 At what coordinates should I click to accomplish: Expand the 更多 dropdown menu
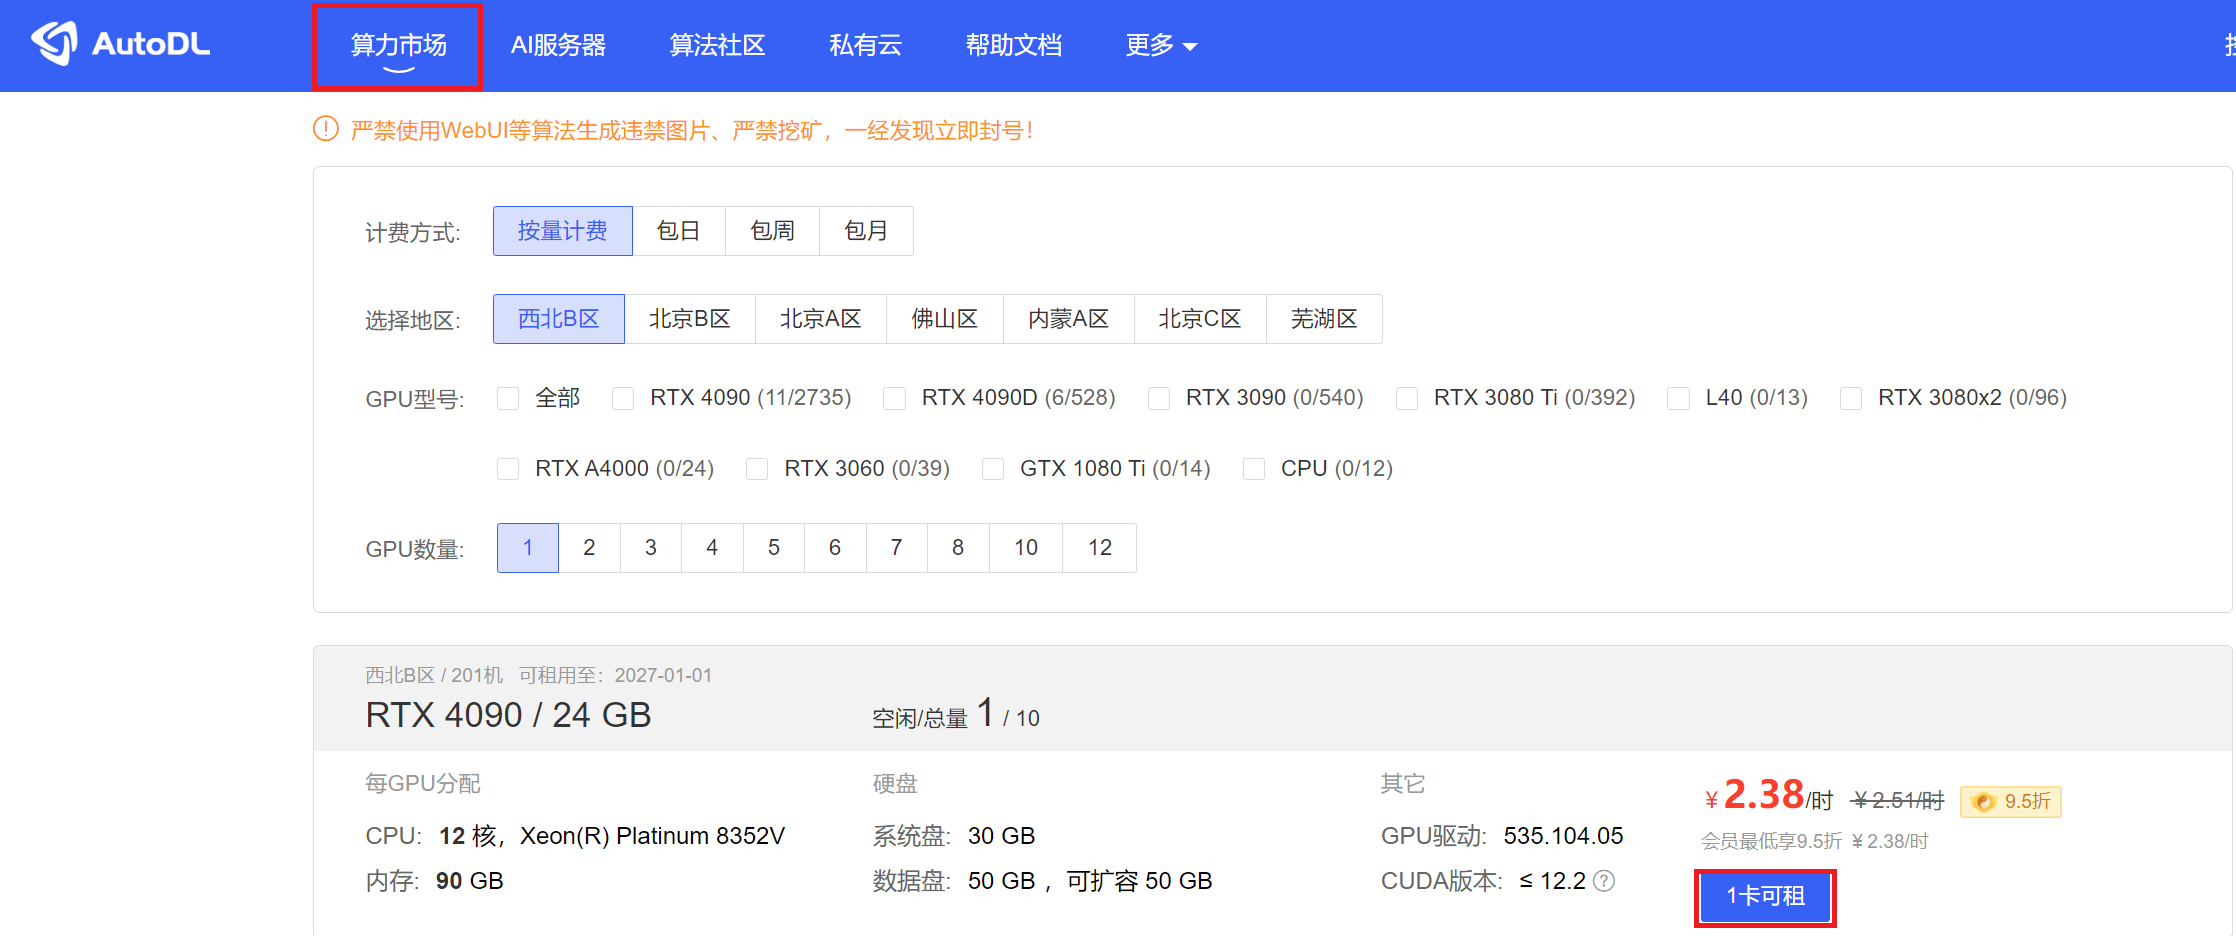(x=1161, y=45)
